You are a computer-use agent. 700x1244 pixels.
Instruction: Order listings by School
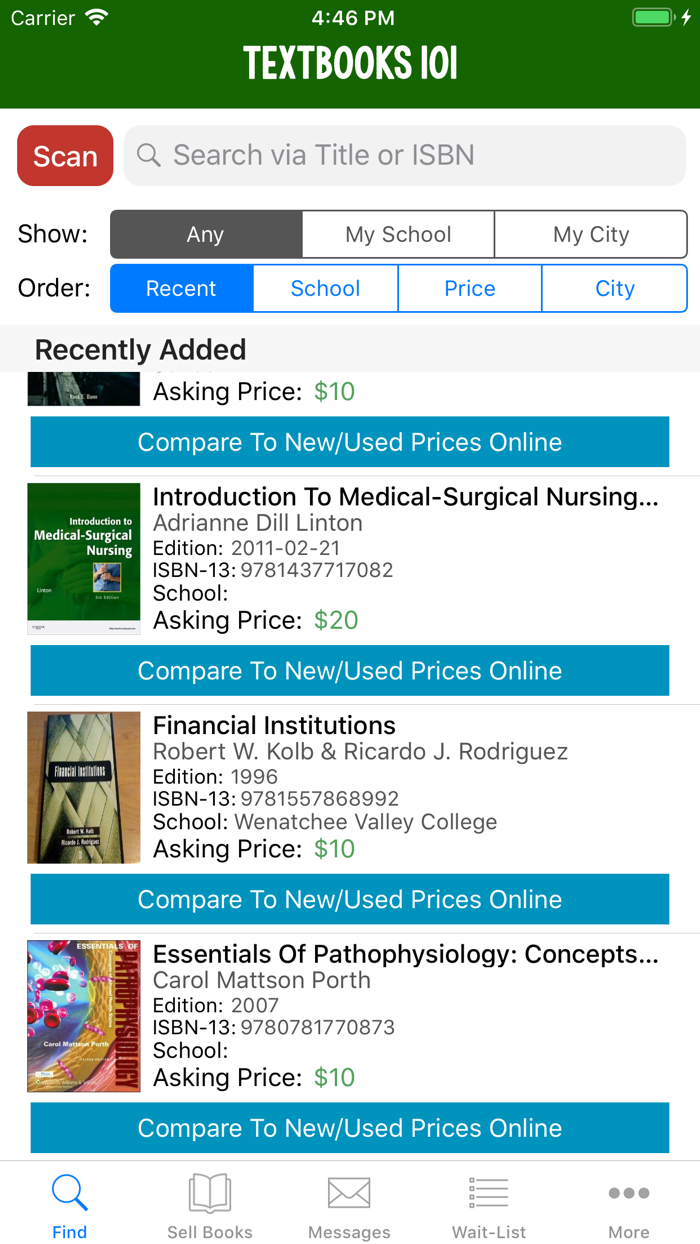(325, 288)
